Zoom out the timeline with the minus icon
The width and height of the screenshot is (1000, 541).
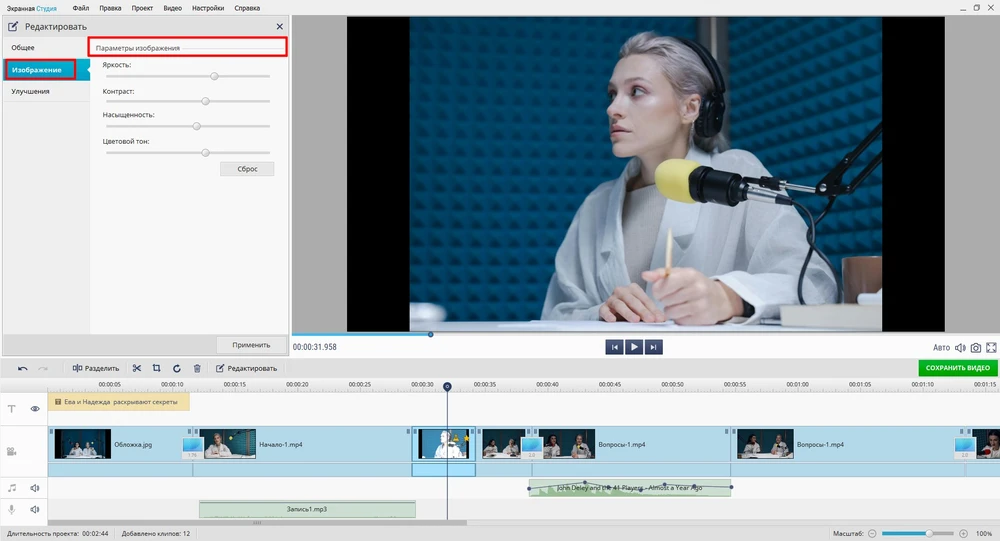(x=872, y=534)
